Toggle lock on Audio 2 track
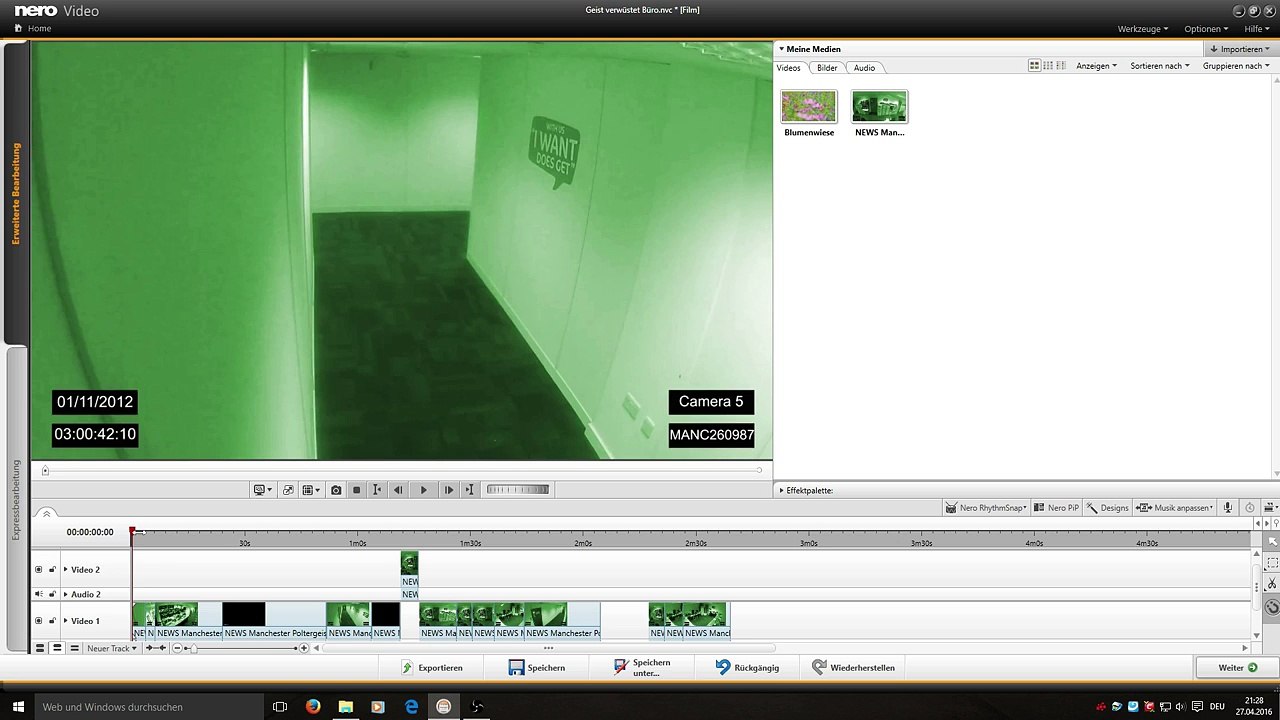This screenshot has width=1280, height=720. [x=52, y=594]
